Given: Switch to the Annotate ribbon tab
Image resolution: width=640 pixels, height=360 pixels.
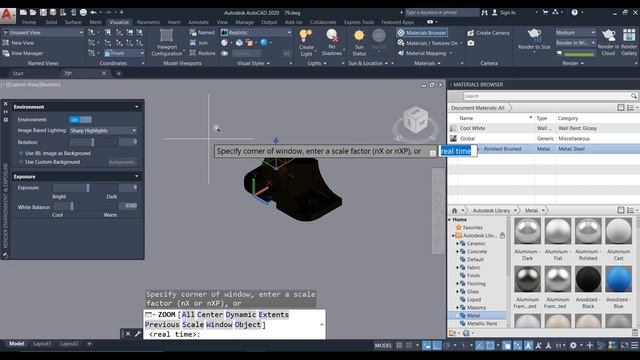Looking at the screenshot, I should 198,22.
